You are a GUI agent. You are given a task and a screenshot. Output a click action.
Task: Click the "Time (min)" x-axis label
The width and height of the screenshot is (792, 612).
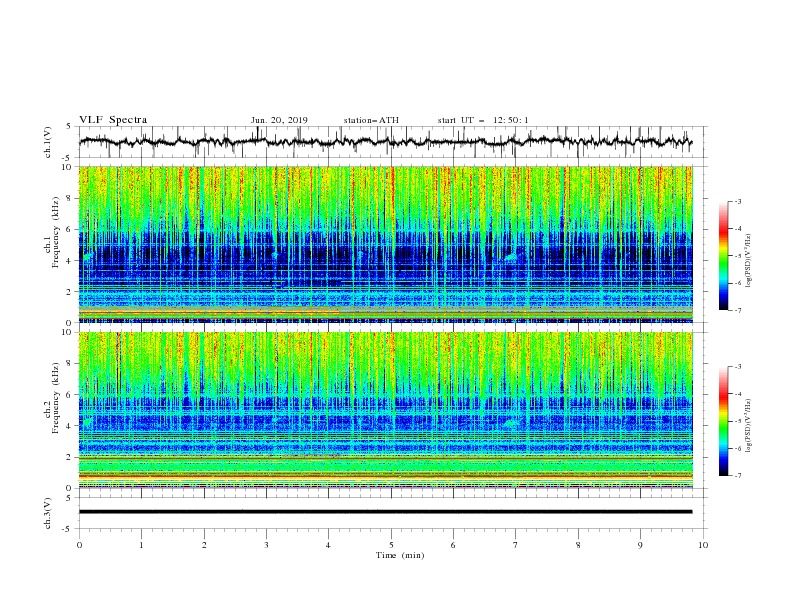click(x=400, y=555)
